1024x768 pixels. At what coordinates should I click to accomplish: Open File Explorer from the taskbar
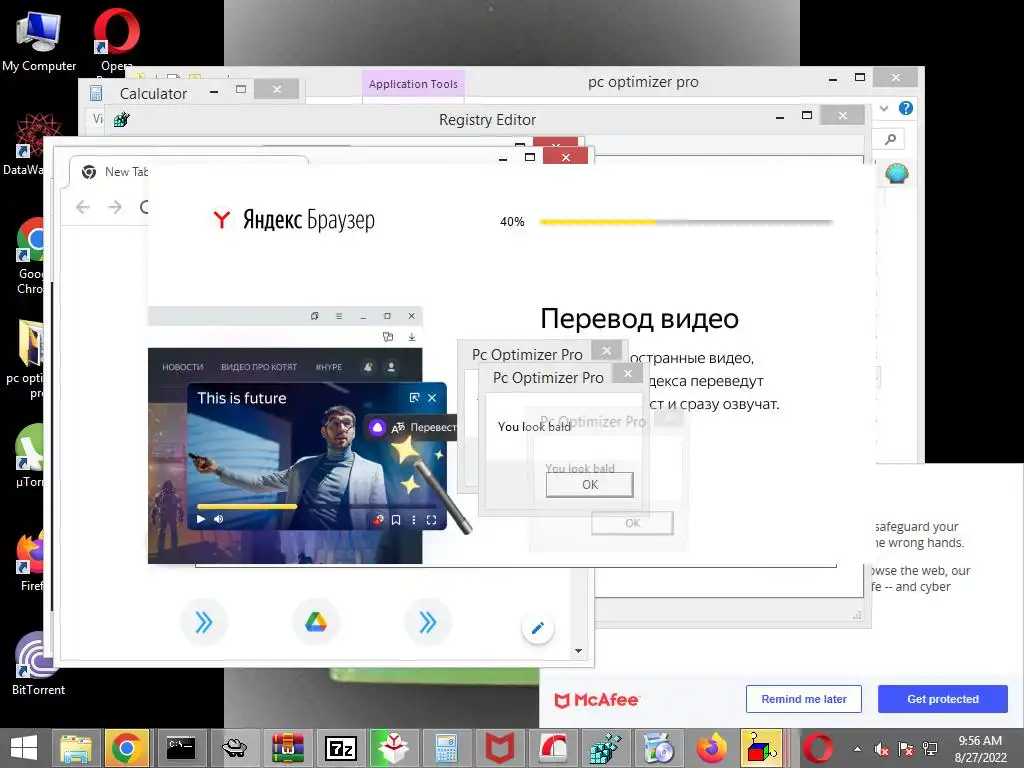(76, 748)
